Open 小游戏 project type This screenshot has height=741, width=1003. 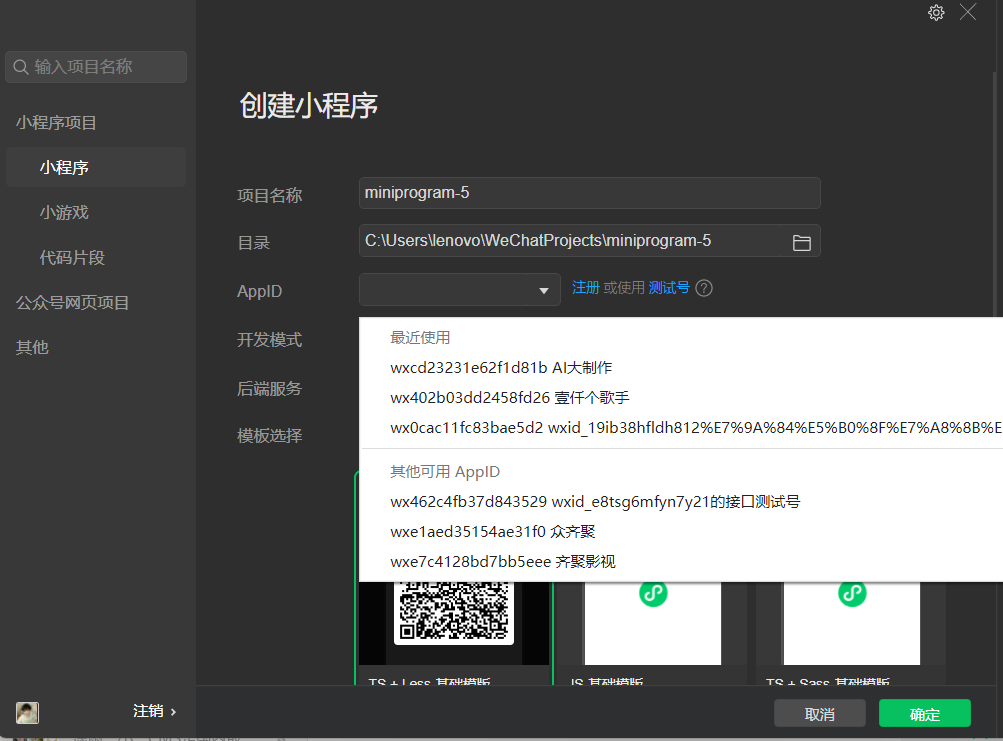(x=64, y=212)
